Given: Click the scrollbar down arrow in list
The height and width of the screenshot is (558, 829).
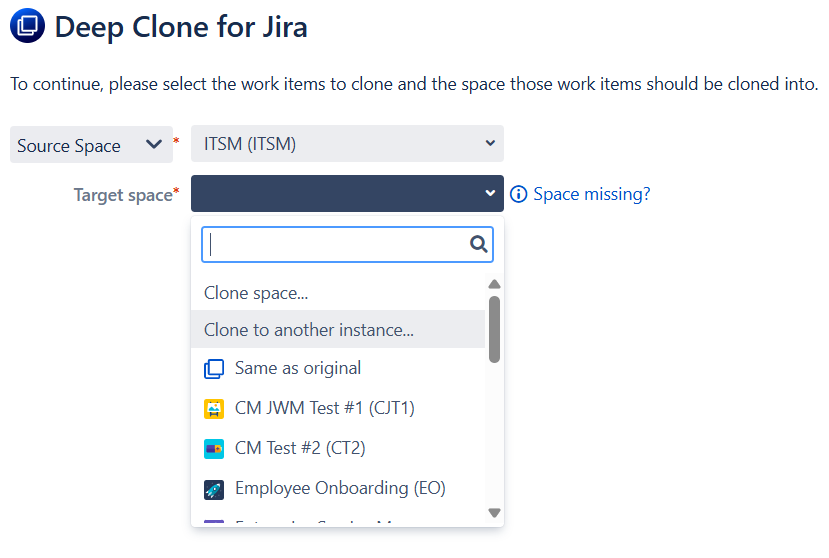Looking at the screenshot, I should tap(494, 512).
